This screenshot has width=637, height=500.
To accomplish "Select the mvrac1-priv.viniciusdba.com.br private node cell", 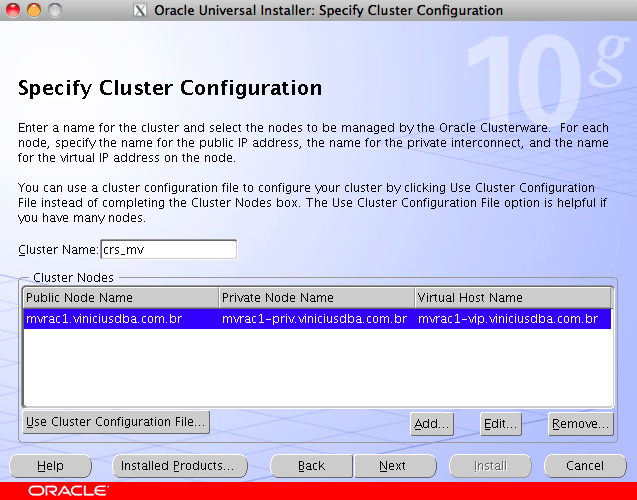I will 315,319.
